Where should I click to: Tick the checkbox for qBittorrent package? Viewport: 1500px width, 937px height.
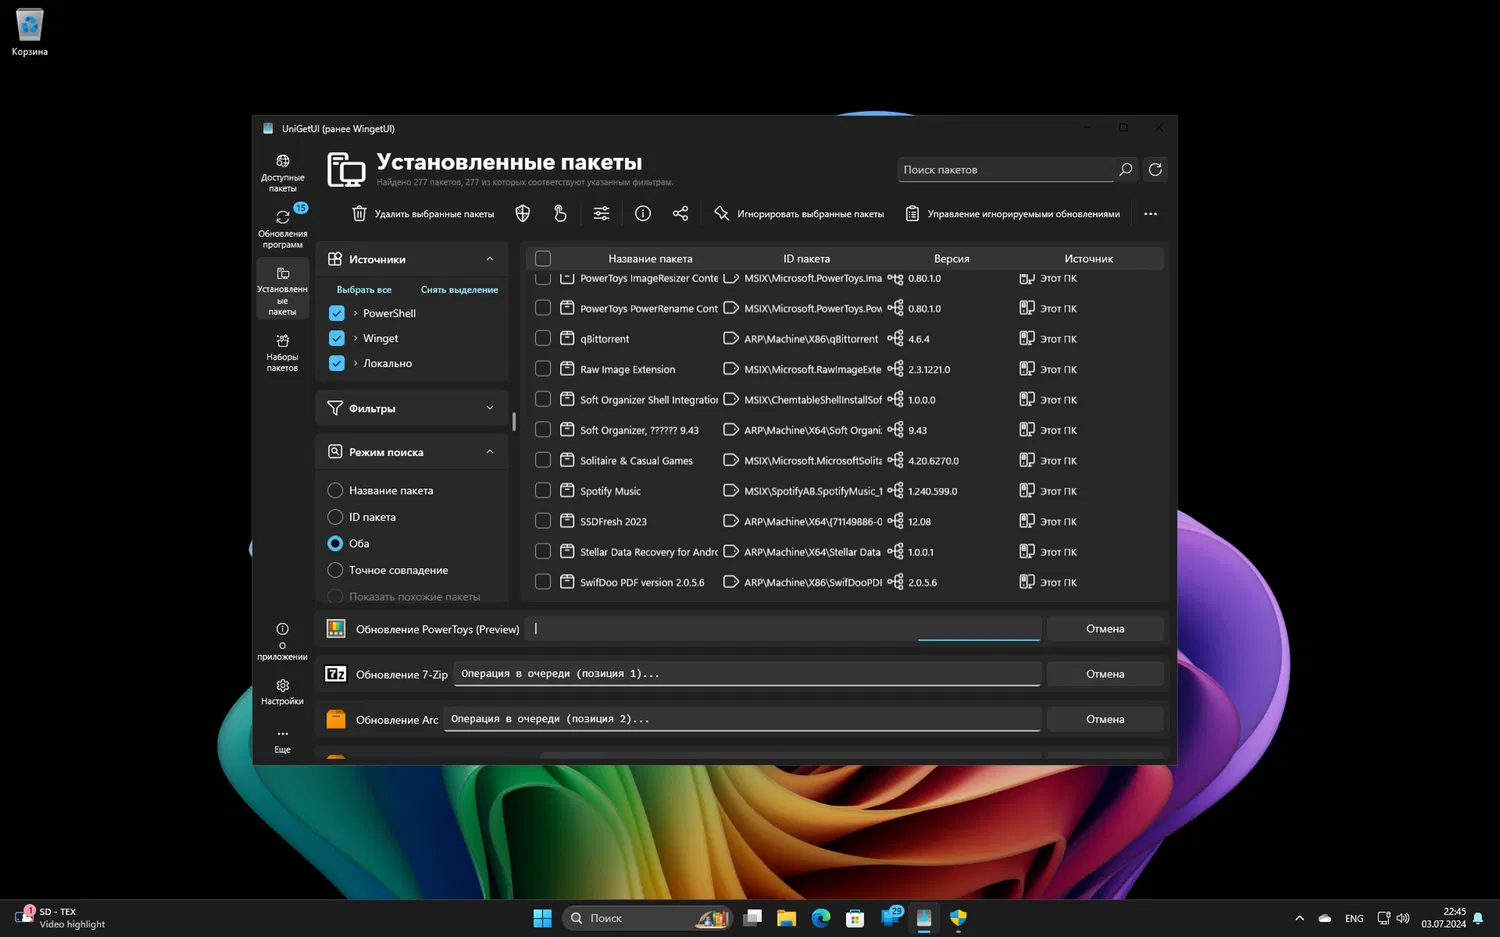pyautogui.click(x=543, y=339)
